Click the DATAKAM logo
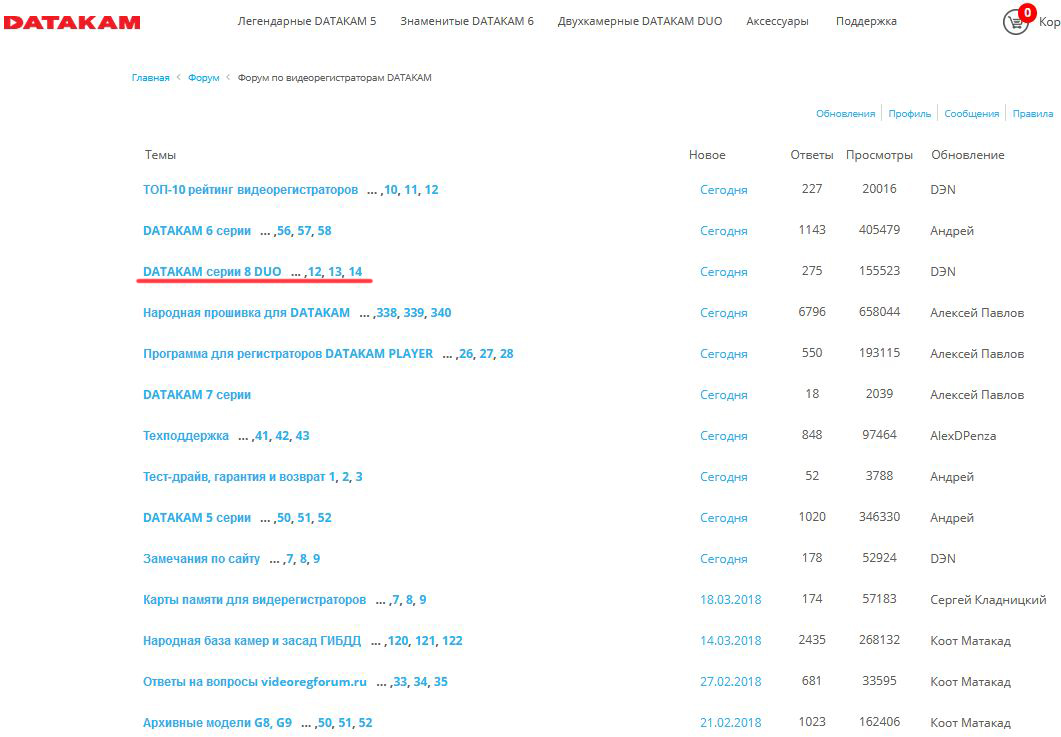This screenshot has height=737, width=1061. pos(70,22)
